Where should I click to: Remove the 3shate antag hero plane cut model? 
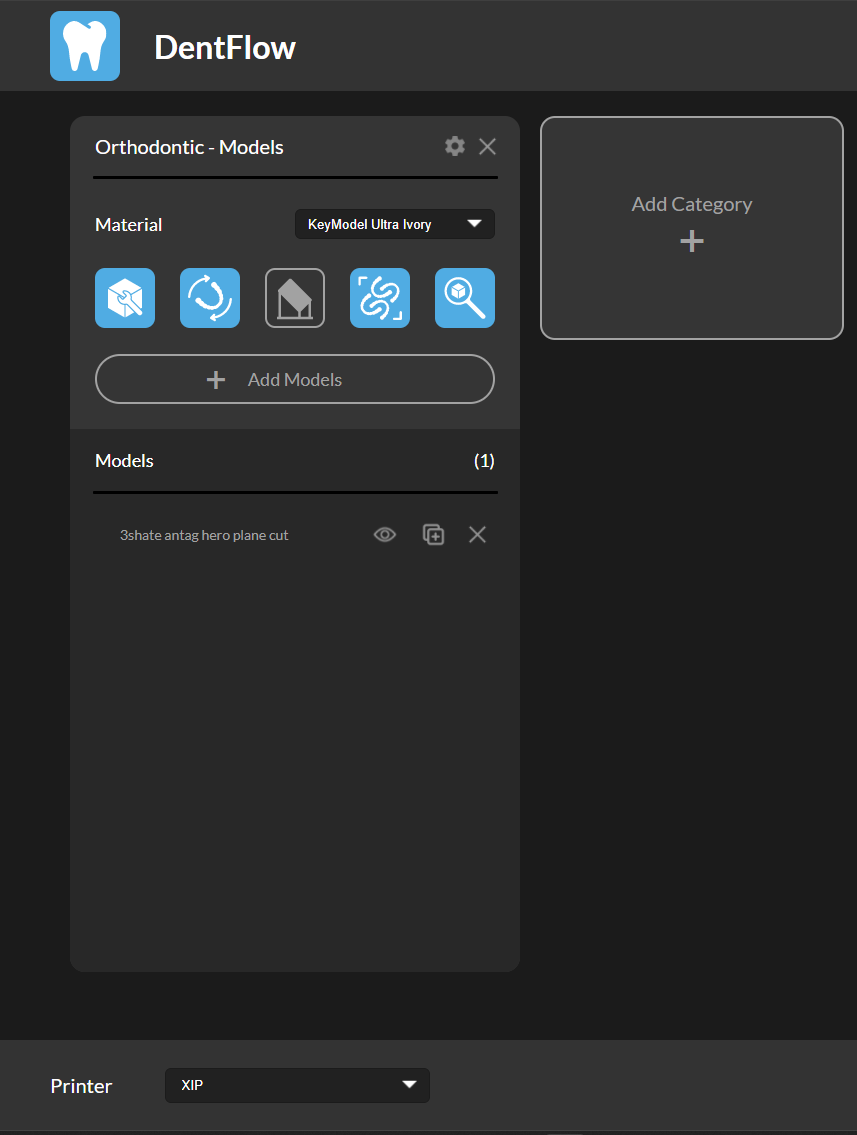(477, 534)
